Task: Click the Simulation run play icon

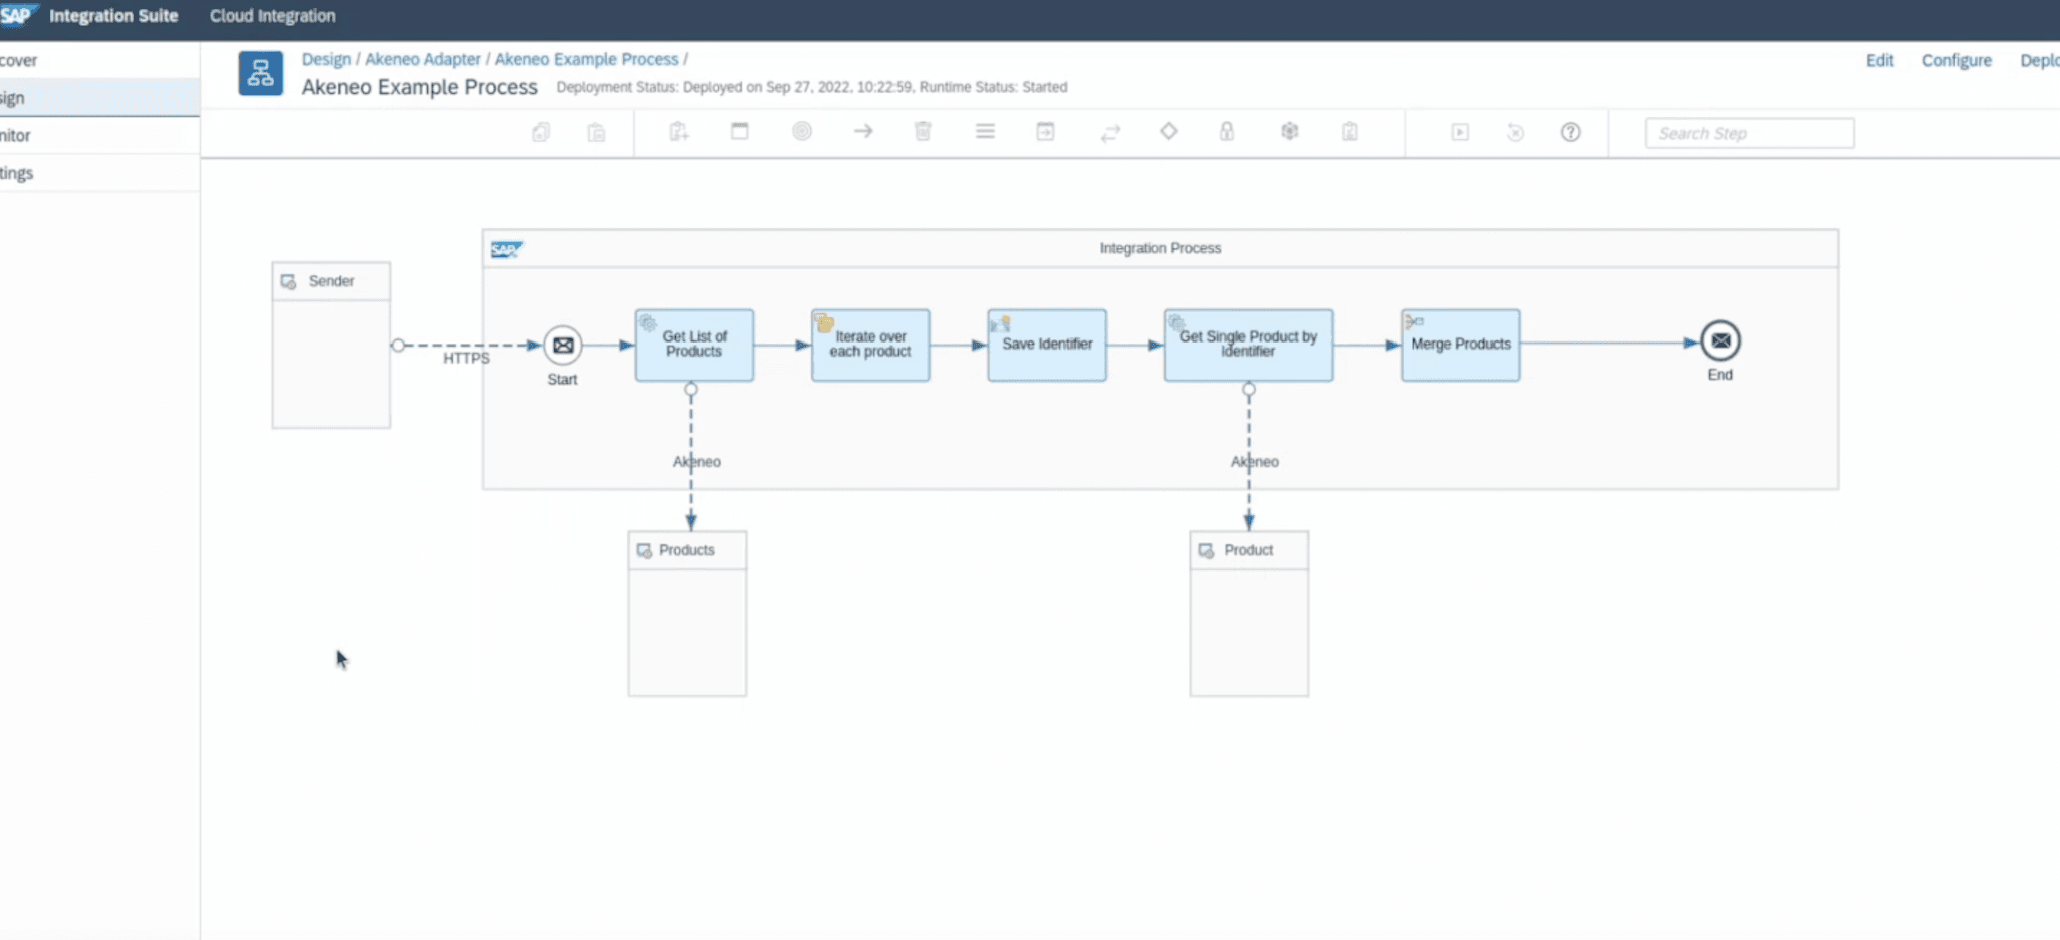Action: click(x=1460, y=132)
